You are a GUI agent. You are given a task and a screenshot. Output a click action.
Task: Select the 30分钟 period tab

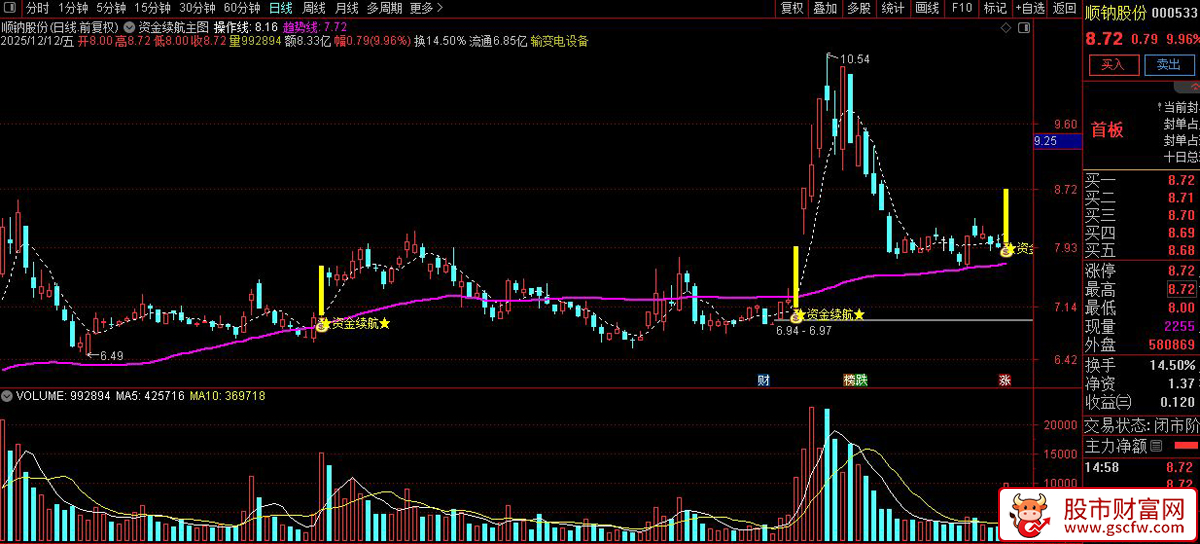click(197, 8)
